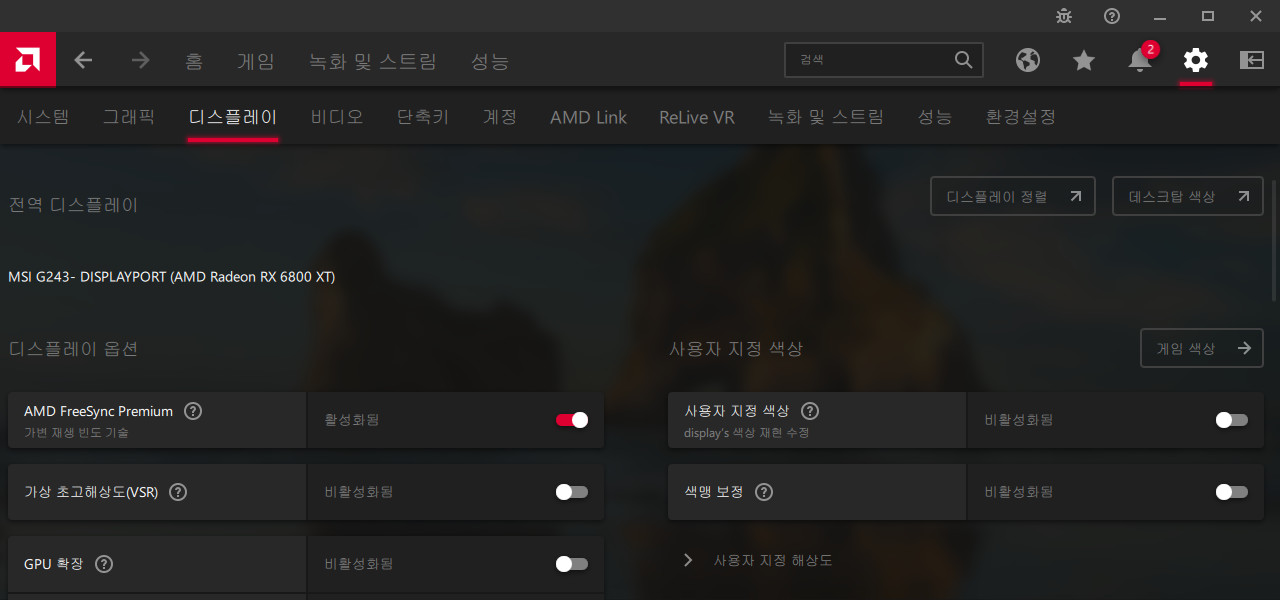Image resolution: width=1280 pixels, height=600 pixels.
Task: Show help for 색맹 보정
Action: (764, 492)
